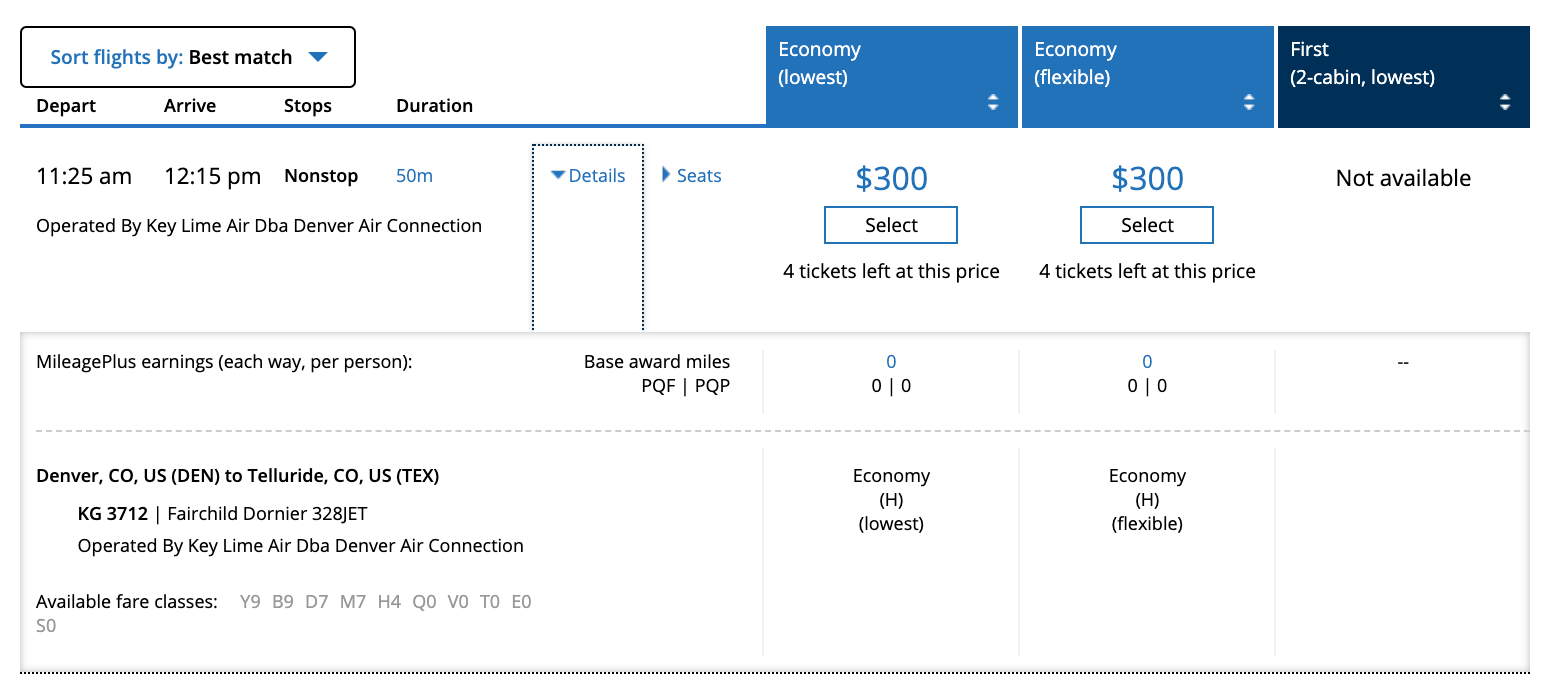
Task: Click Economy (H) (lowest) fare description
Action: [x=891, y=500]
